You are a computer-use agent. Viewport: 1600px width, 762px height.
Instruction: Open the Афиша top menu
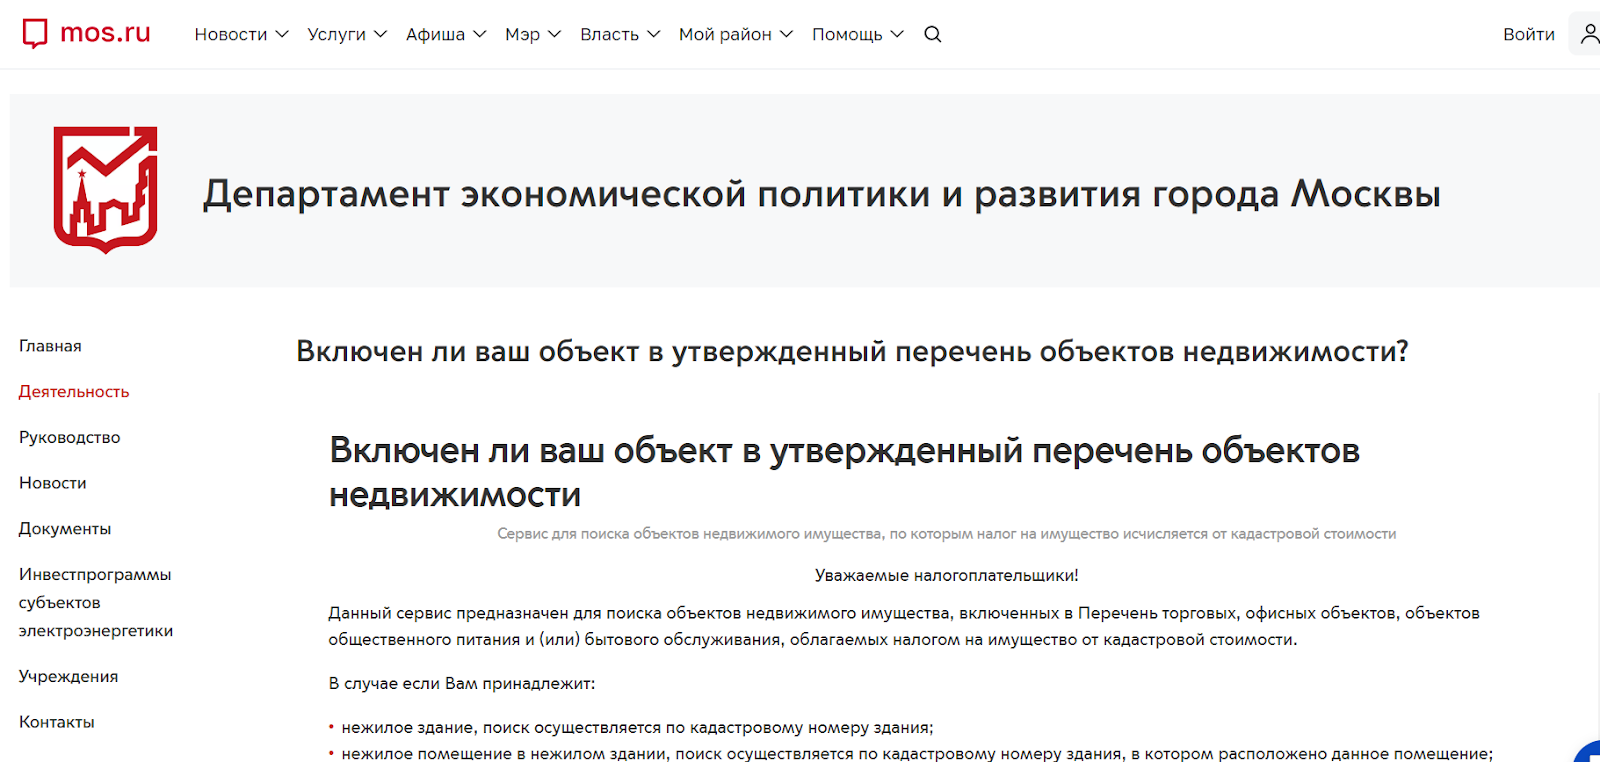coord(435,34)
